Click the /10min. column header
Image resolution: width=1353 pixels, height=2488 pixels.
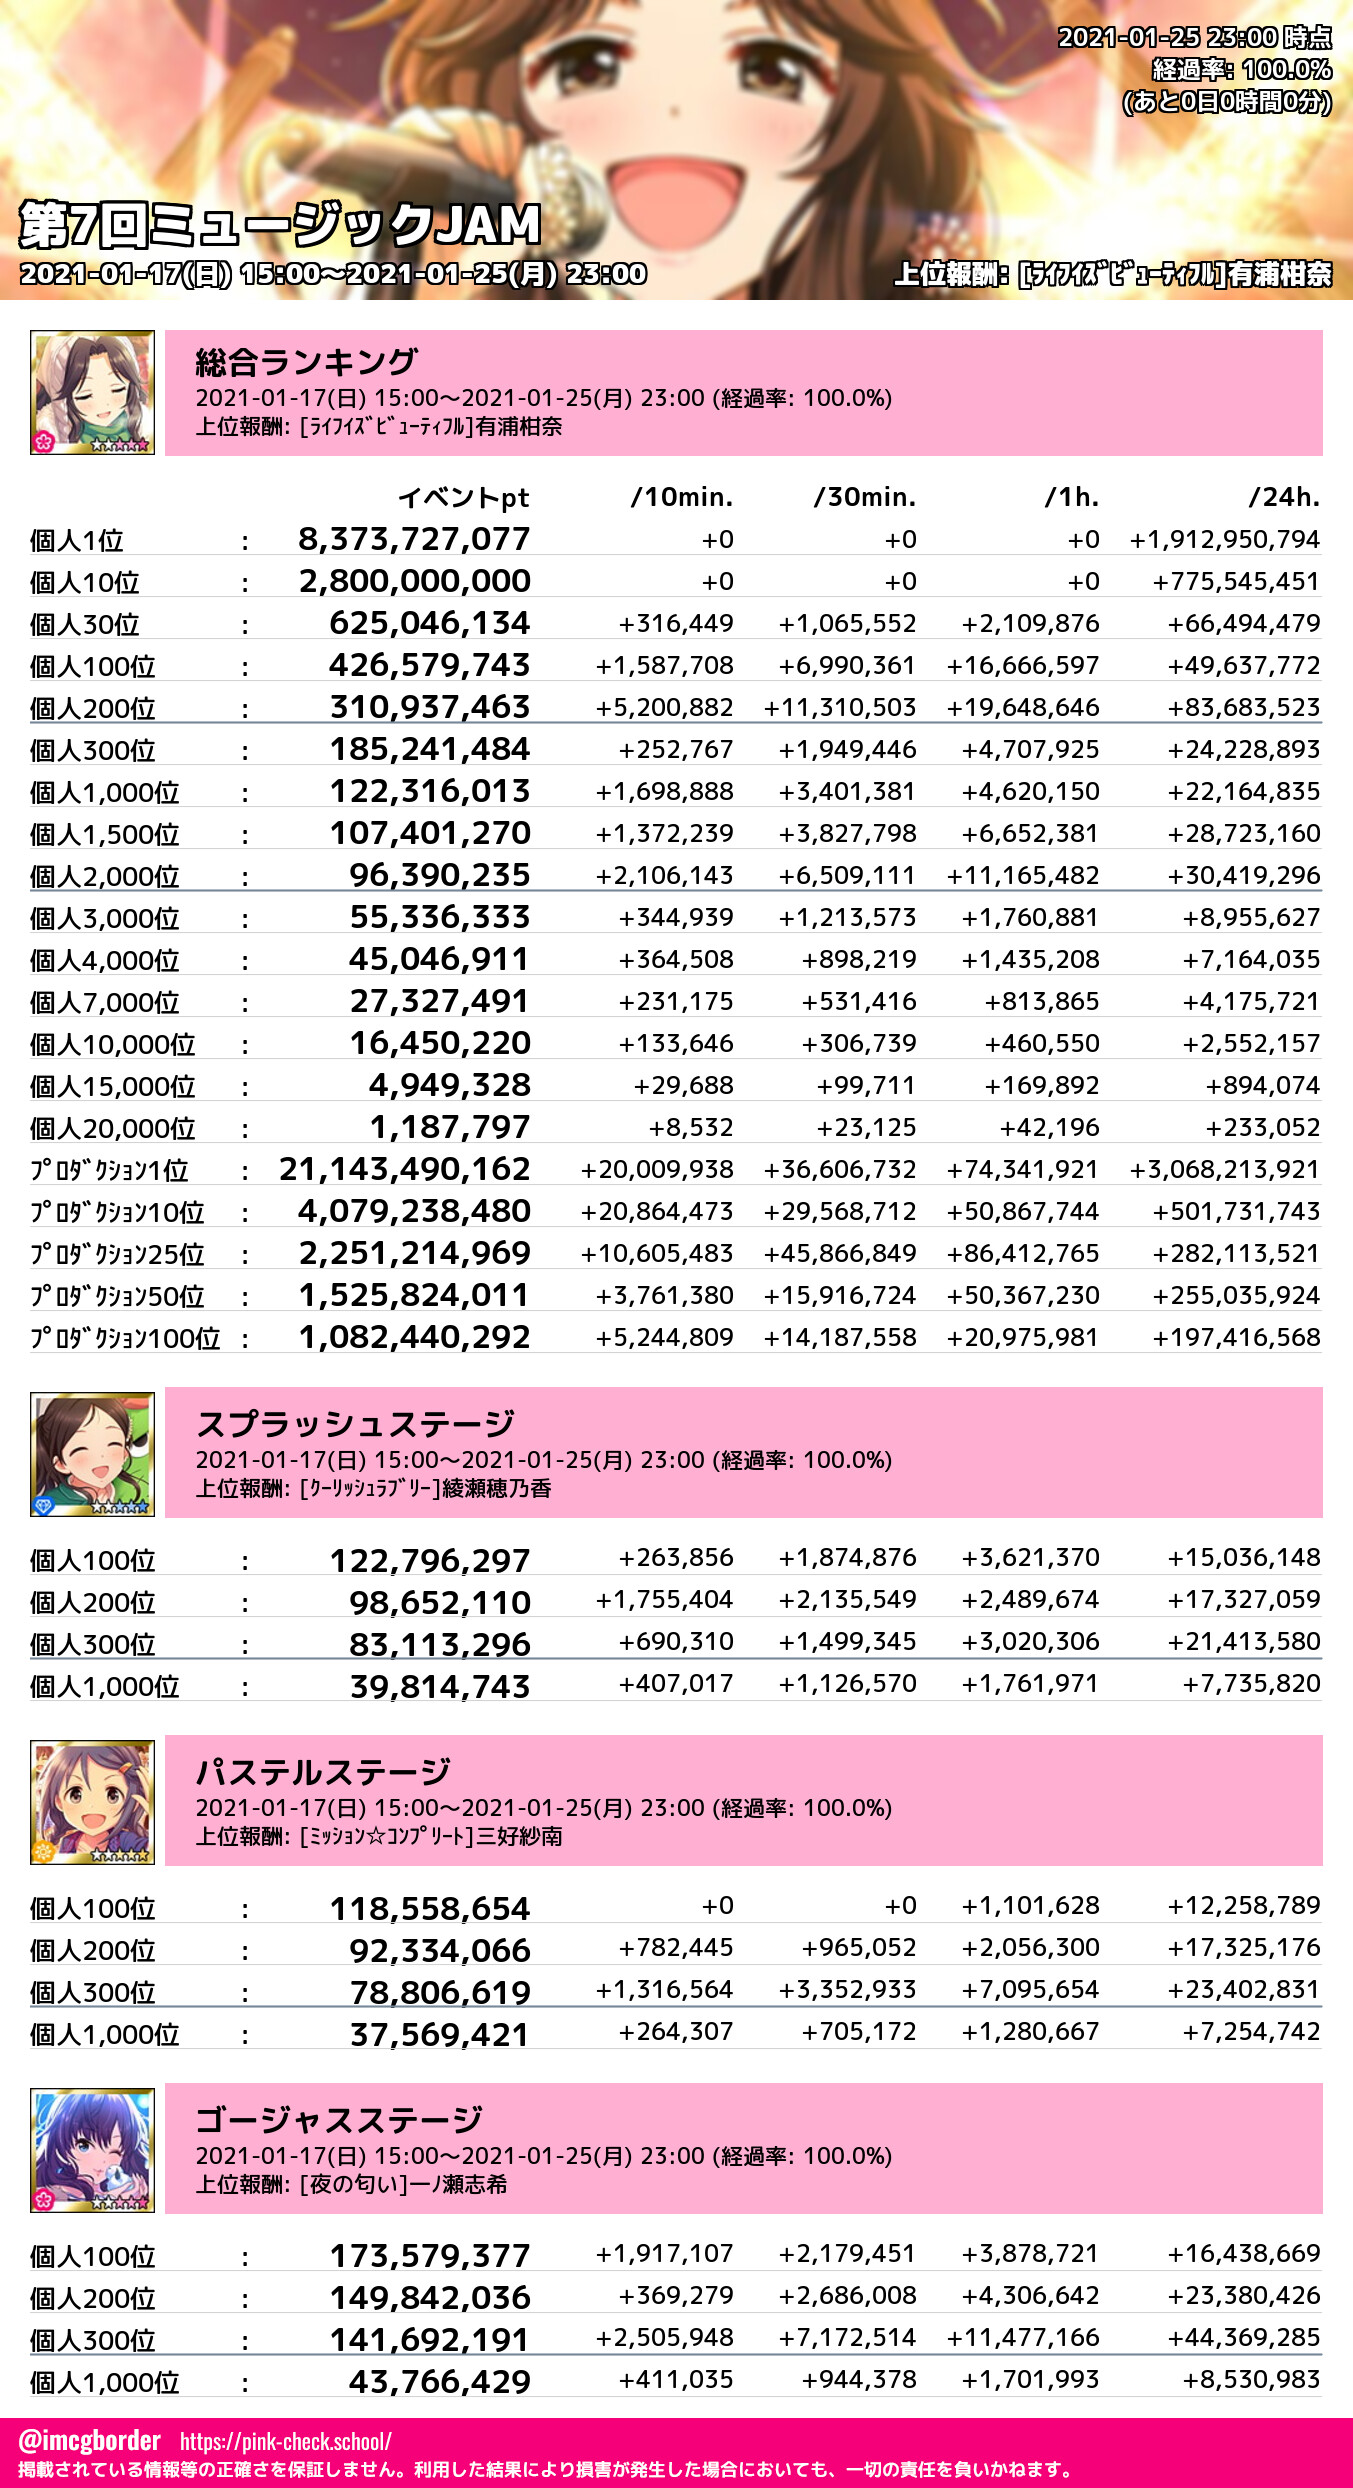(x=681, y=497)
